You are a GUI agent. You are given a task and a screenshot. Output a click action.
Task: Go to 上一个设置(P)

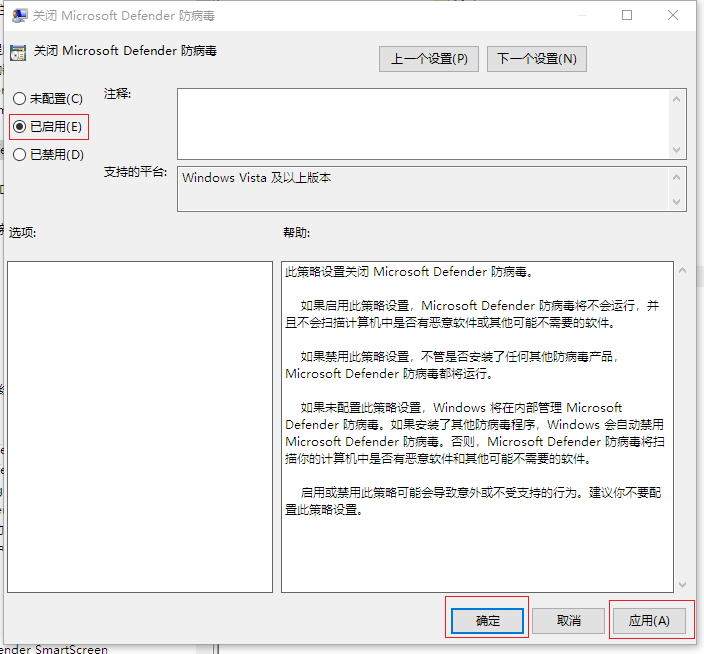(429, 59)
